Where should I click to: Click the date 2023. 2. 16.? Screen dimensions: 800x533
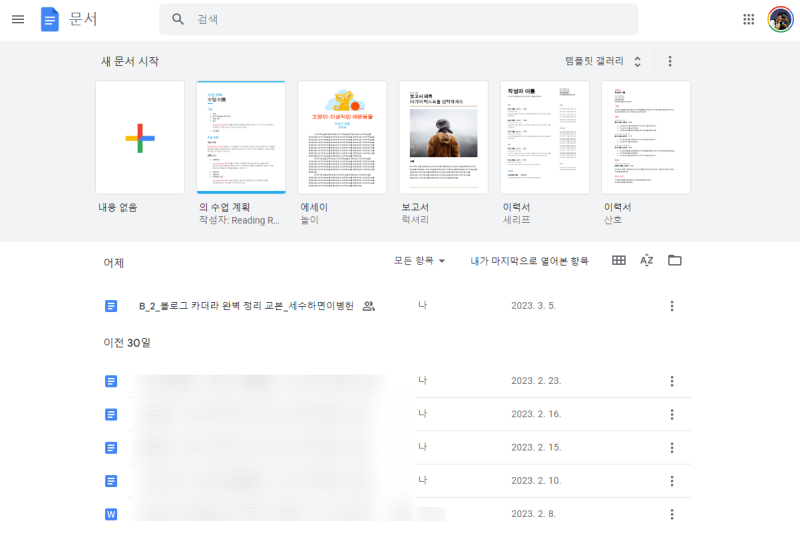536,414
